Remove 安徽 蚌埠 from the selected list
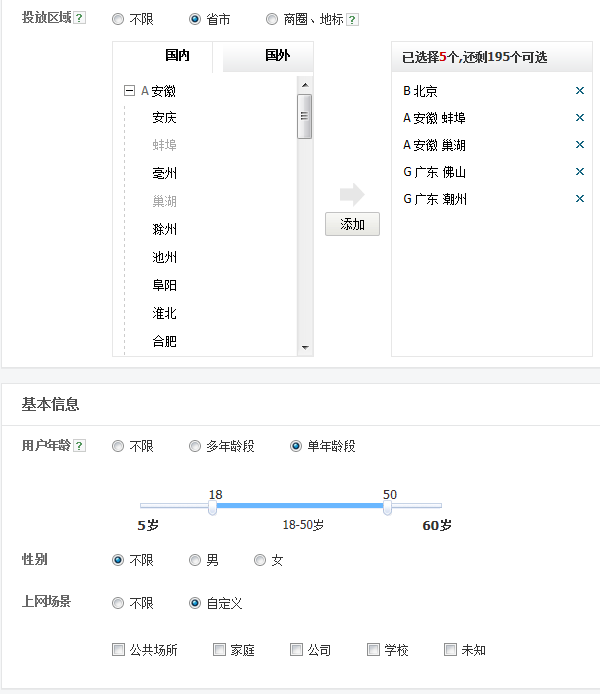 pos(580,118)
